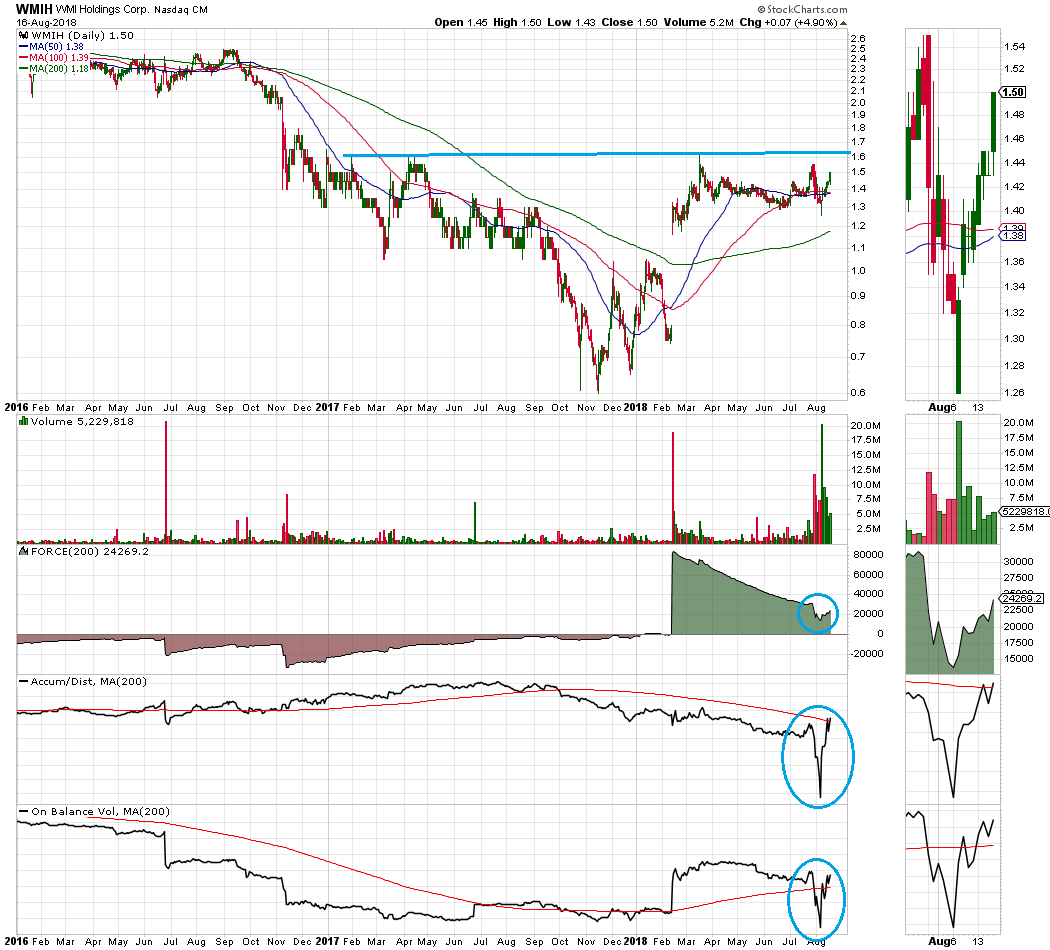Screen dimensions: 1050x950
Task: Click the candlestick icon beside WMIH (Daily)
Action: click(x=23, y=35)
